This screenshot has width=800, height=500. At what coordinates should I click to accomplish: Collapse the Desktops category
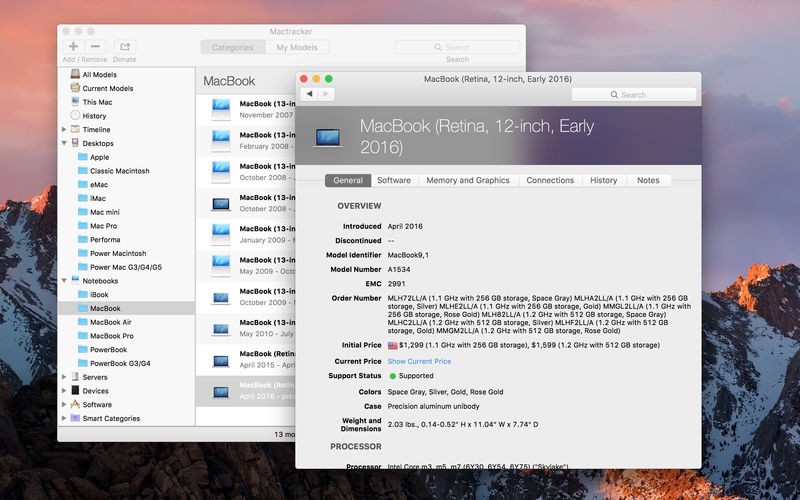pyautogui.click(x=64, y=144)
